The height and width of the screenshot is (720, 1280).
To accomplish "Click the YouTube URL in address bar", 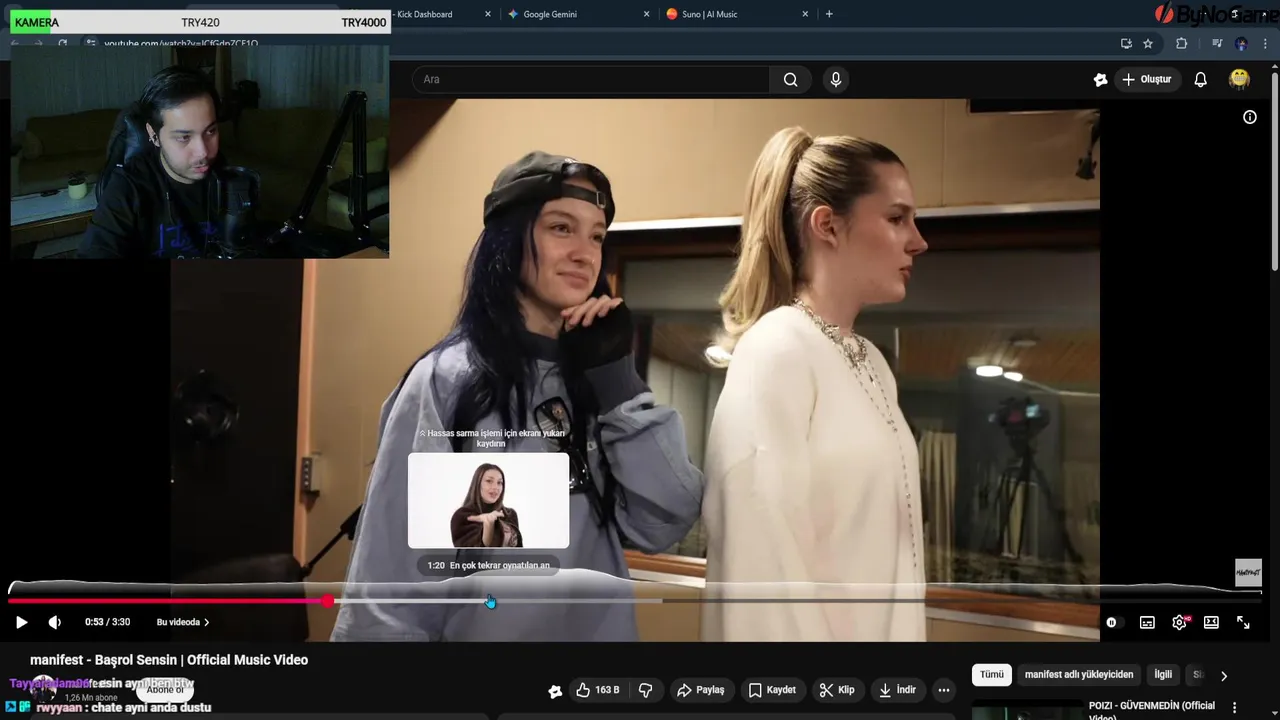I will tap(181, 44).
